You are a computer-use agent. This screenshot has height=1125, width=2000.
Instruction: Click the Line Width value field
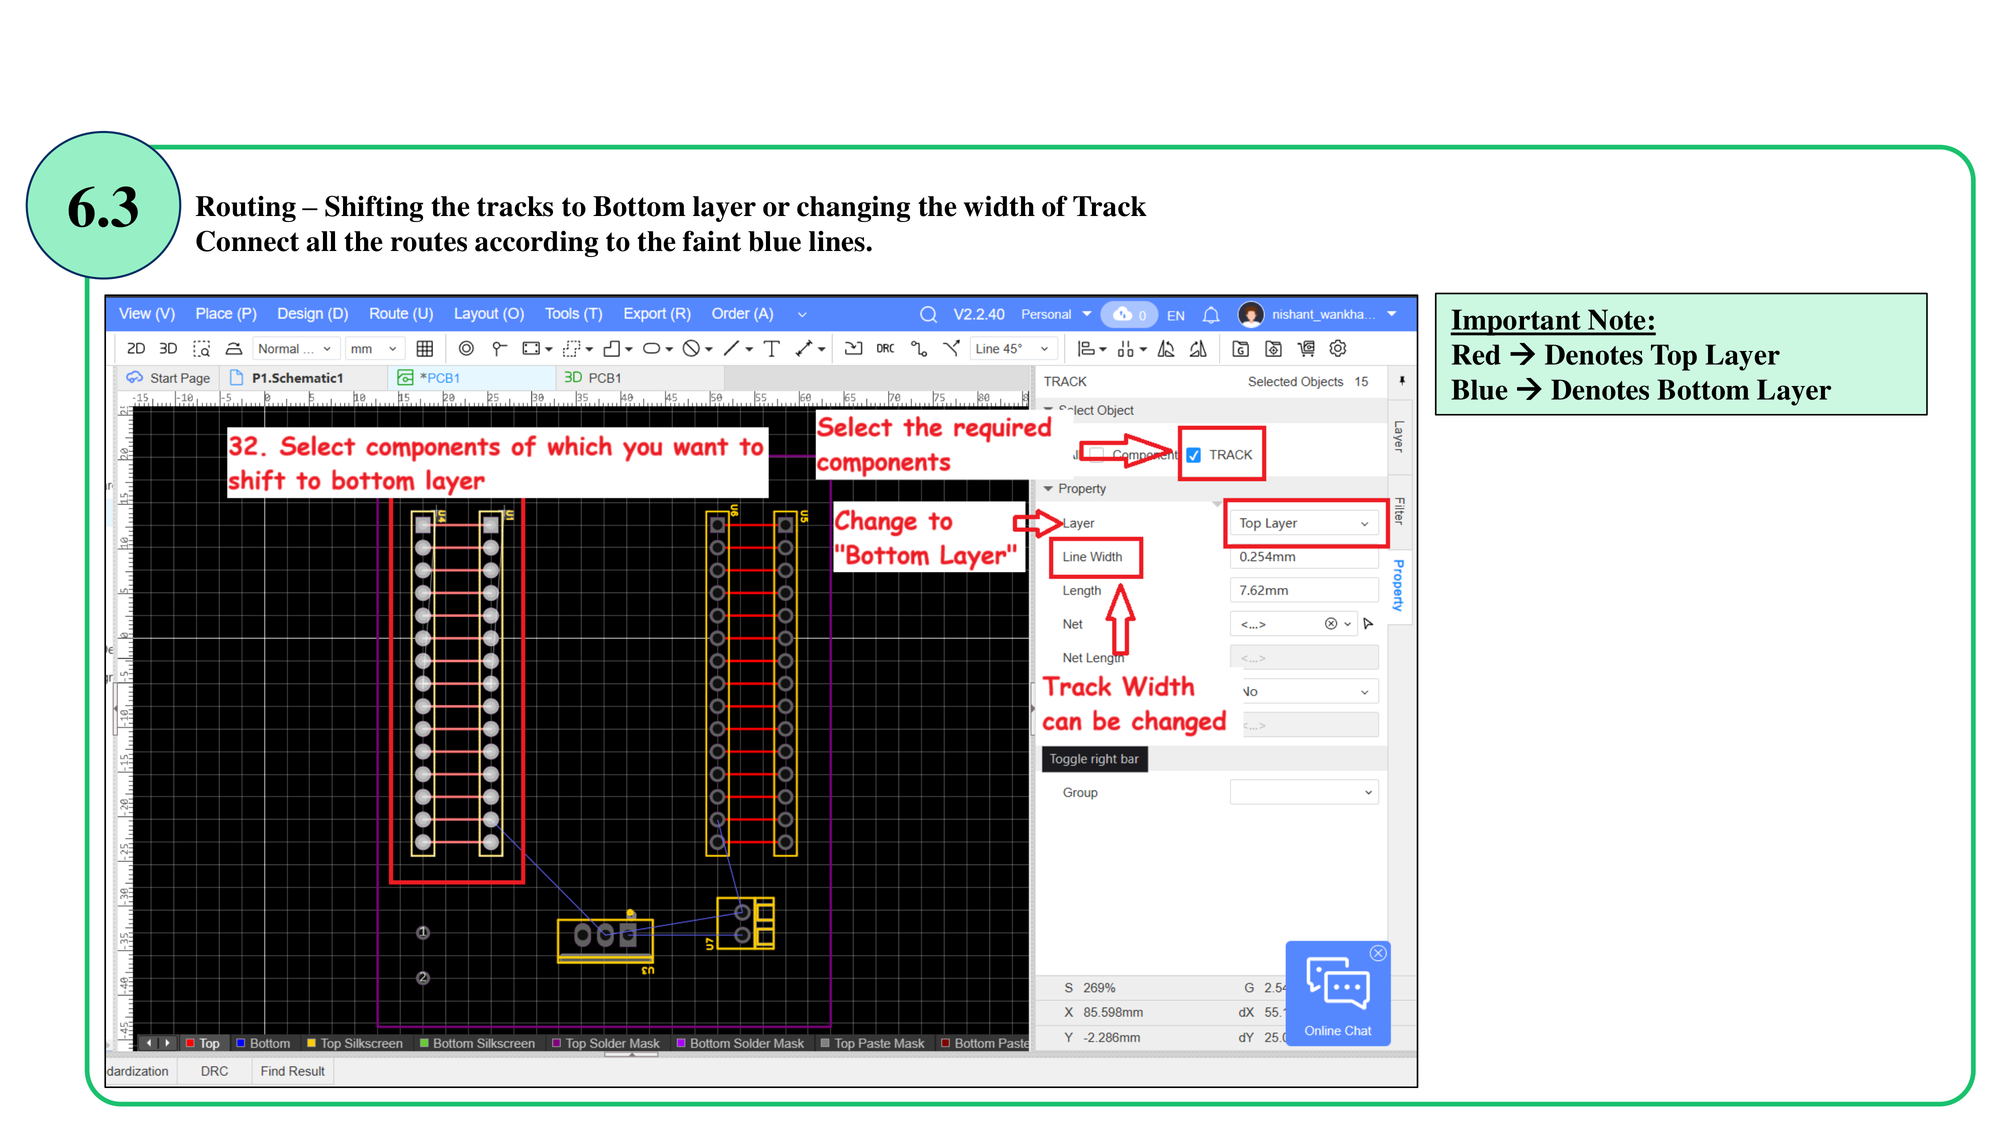[1304, 557]
